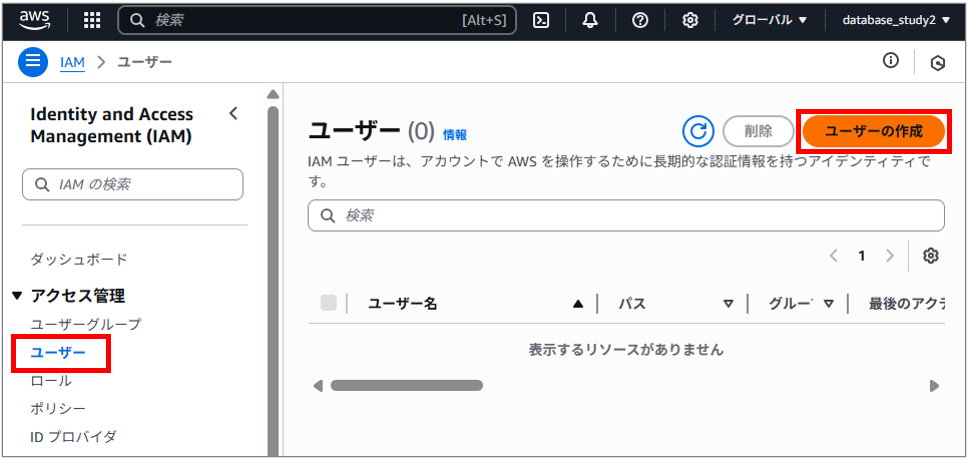Open table preferences gear icon
Image resolution: width=969 pixels, height=459 pixels.
coord(931,256)
